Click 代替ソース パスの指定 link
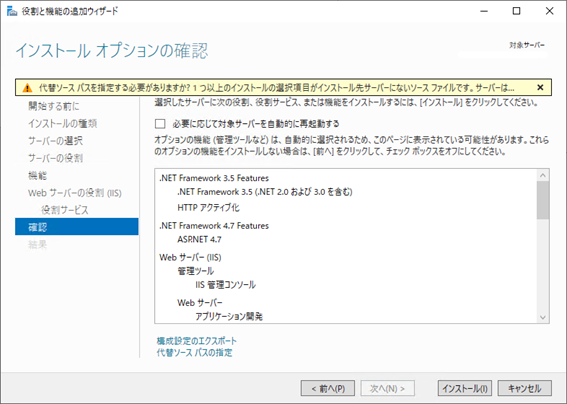Image resolution: width=567 pixels, height=404 pixels. [195, 353]
